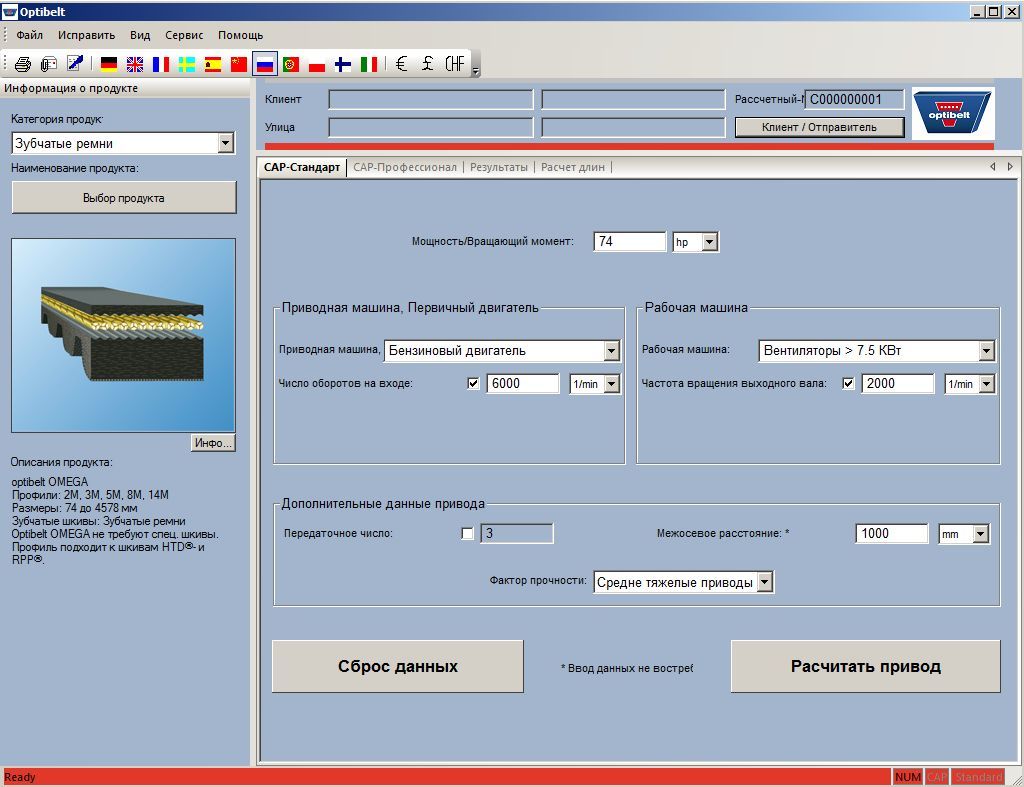
Task: Set currency to CHF
Action: 455,64
